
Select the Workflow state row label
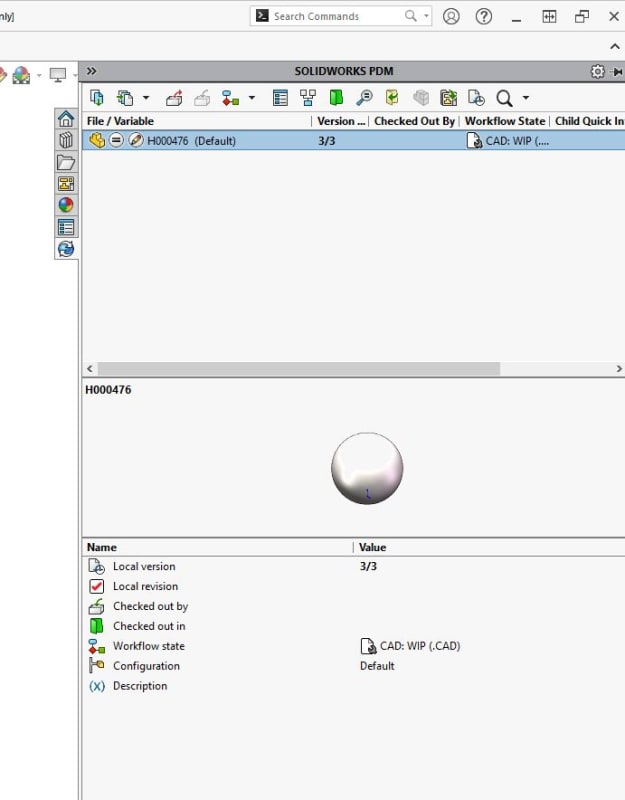[148, 646]
